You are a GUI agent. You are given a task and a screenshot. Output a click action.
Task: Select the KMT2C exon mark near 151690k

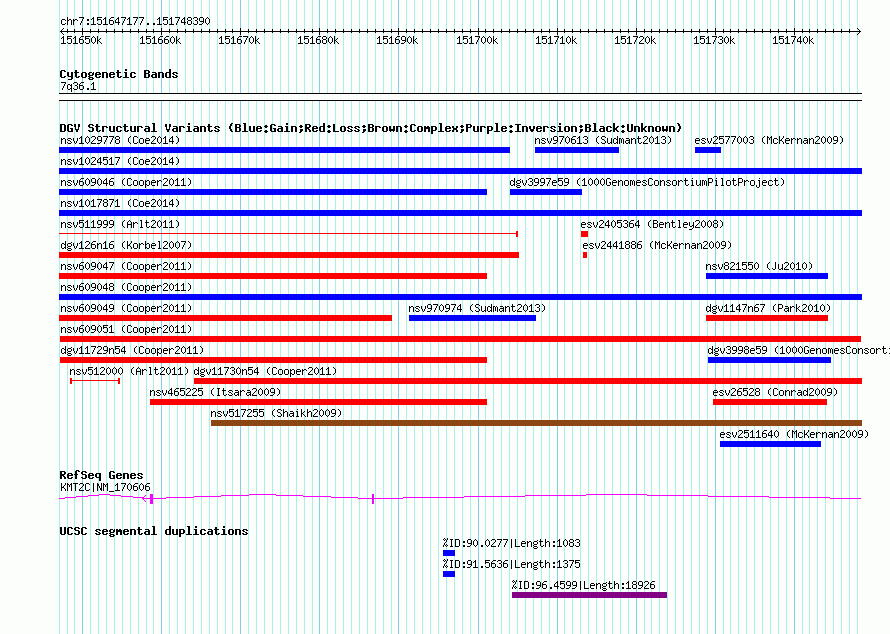coord(373,499)
